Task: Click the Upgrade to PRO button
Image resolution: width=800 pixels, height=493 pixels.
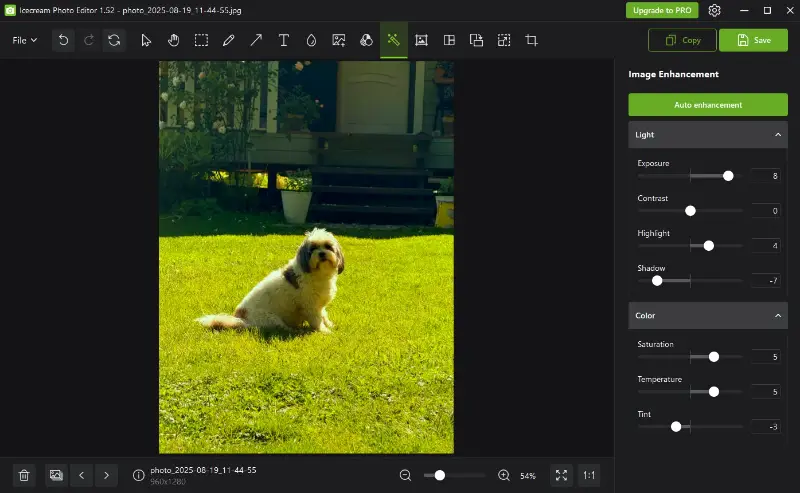Action: (x=662, y=10)
